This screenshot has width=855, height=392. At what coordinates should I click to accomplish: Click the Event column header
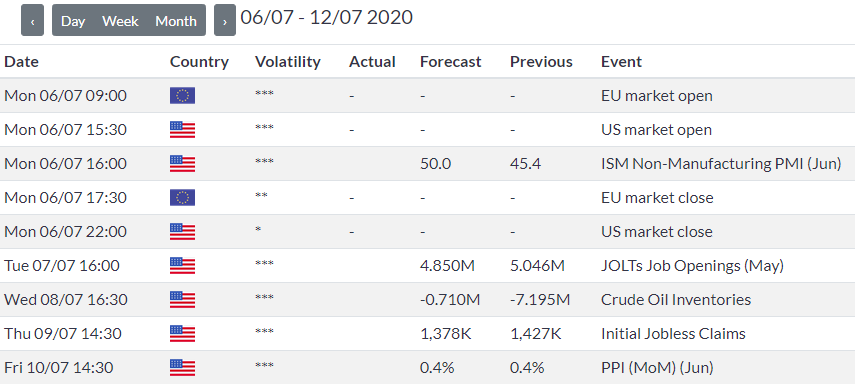click(x=622, y=62)
